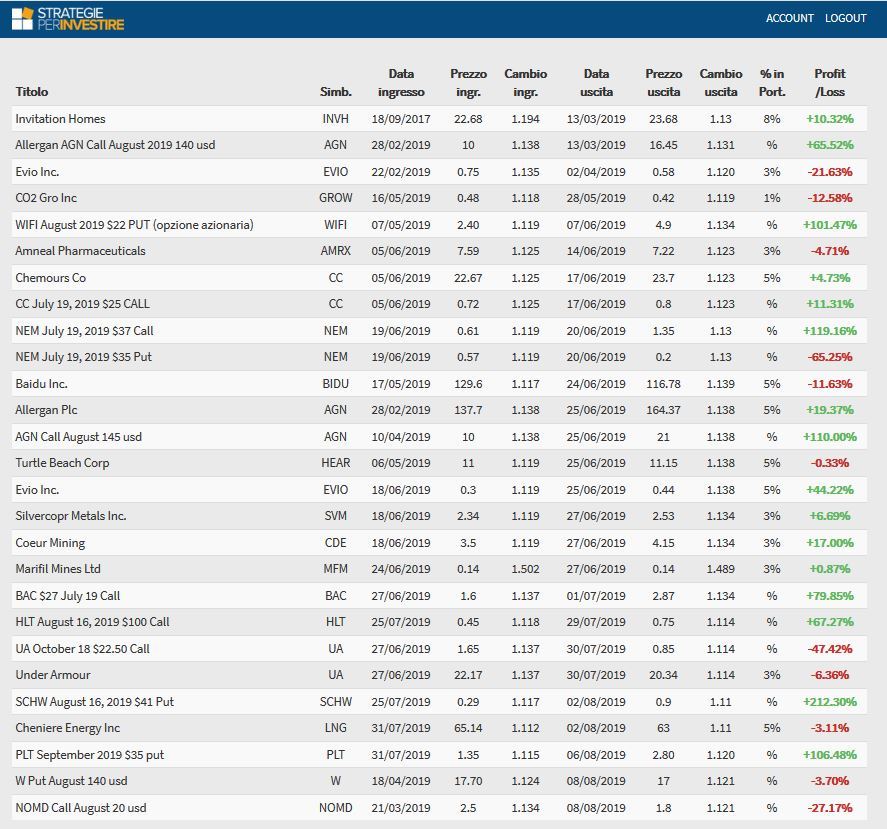This screenshot has height=829, width=887.
Task: Select Cheniere Energy Inc title
Action: click(x=68, y=728)
